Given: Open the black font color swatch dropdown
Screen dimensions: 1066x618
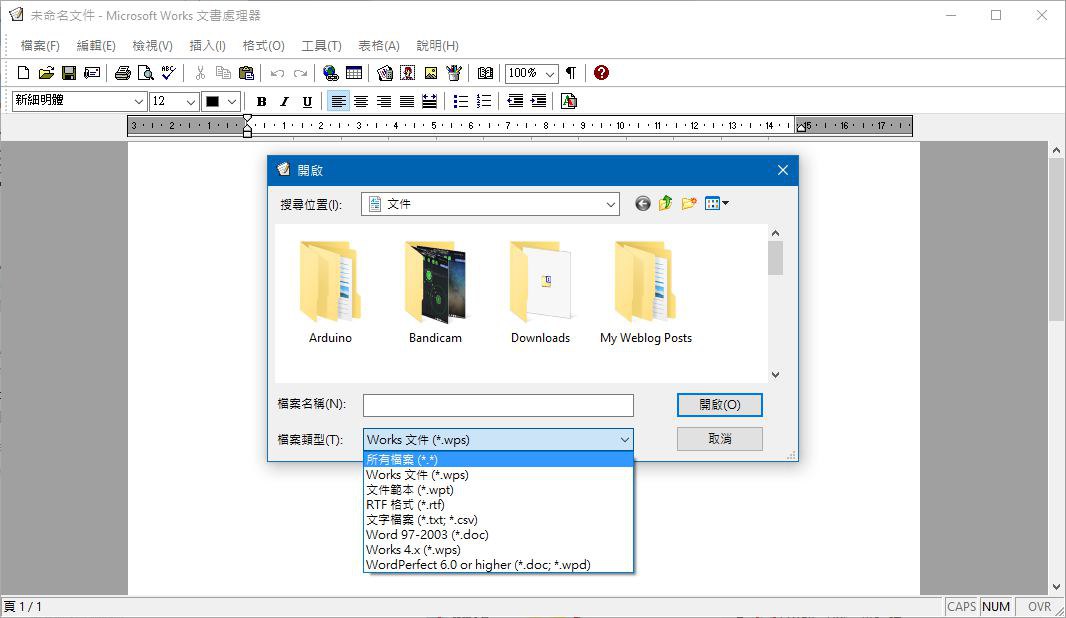Looking at the screenshot, I should (231, 101).
